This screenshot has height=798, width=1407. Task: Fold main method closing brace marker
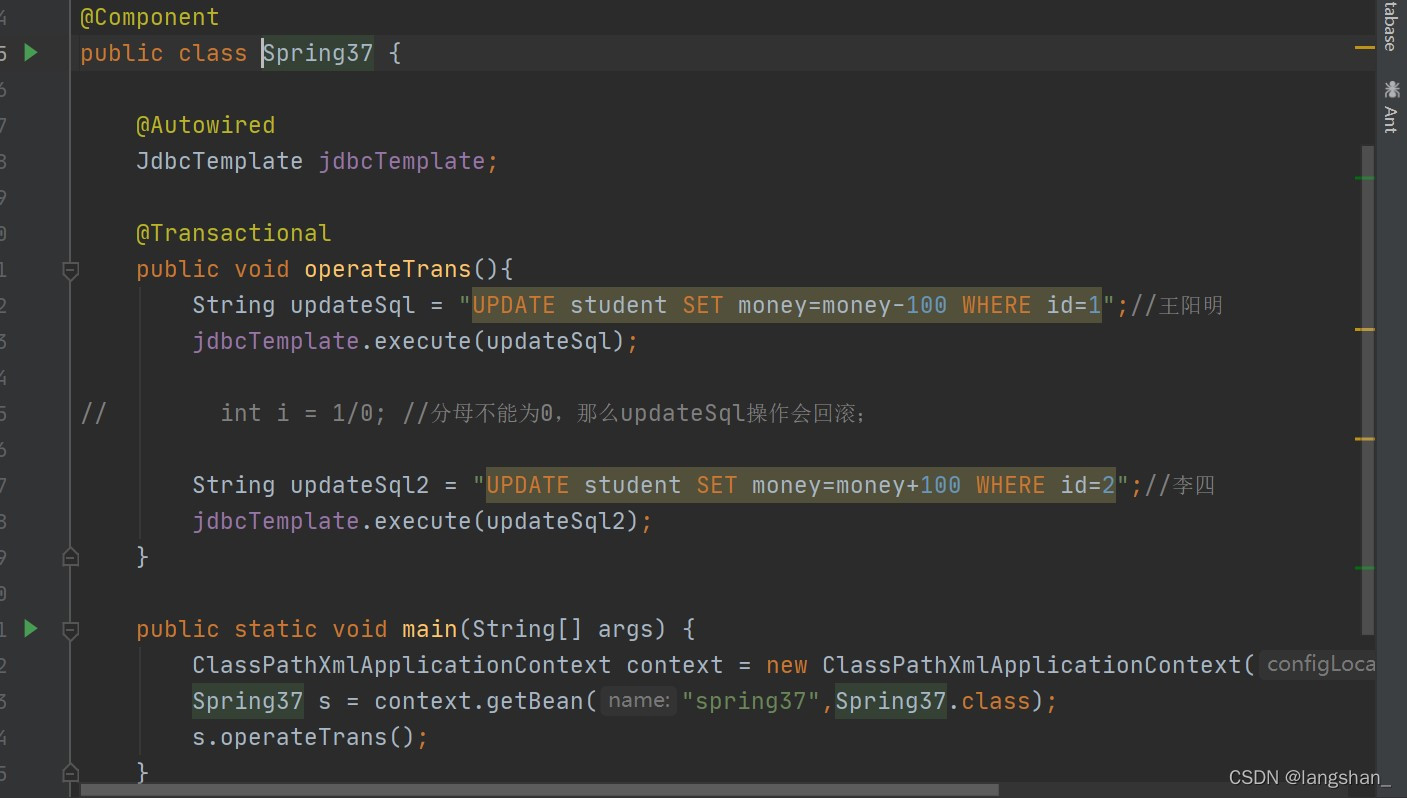point(70,773)
